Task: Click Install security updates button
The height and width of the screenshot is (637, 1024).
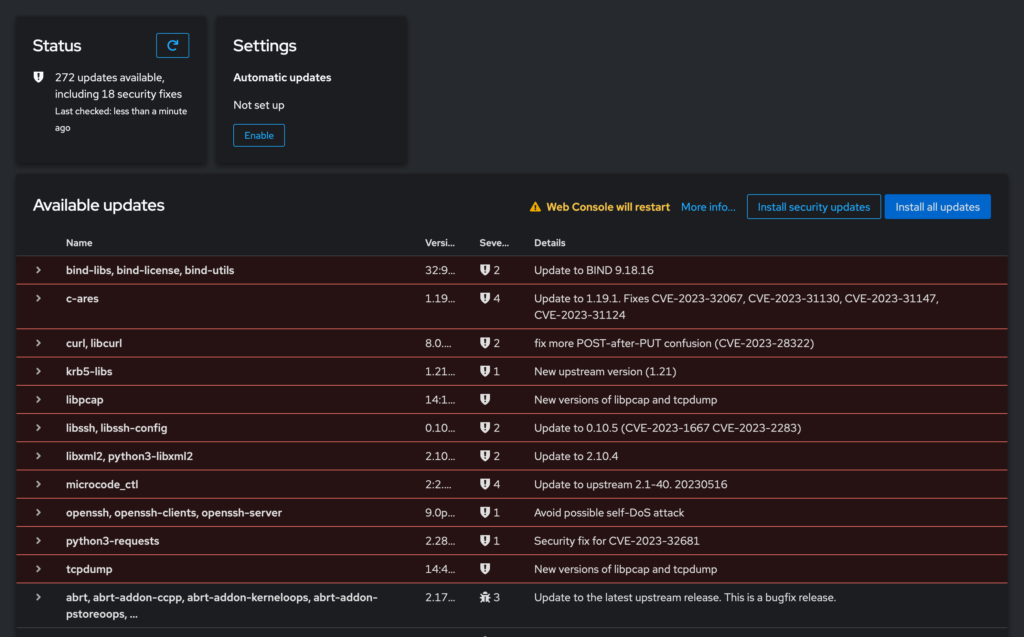Action: tap(813, 207)
